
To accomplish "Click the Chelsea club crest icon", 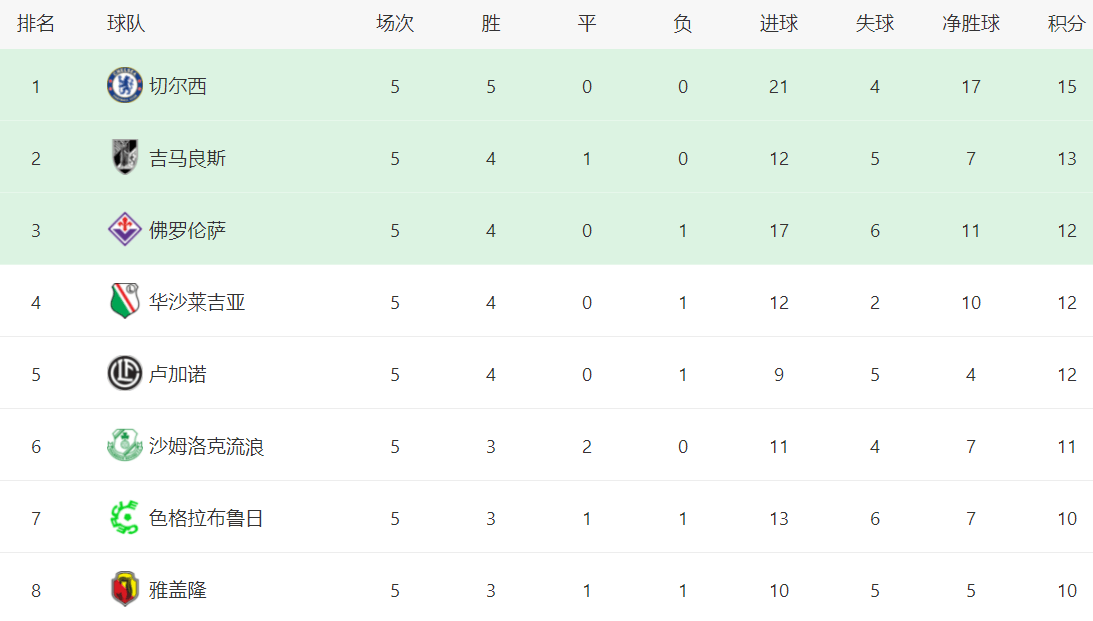I will coord(125,86).
